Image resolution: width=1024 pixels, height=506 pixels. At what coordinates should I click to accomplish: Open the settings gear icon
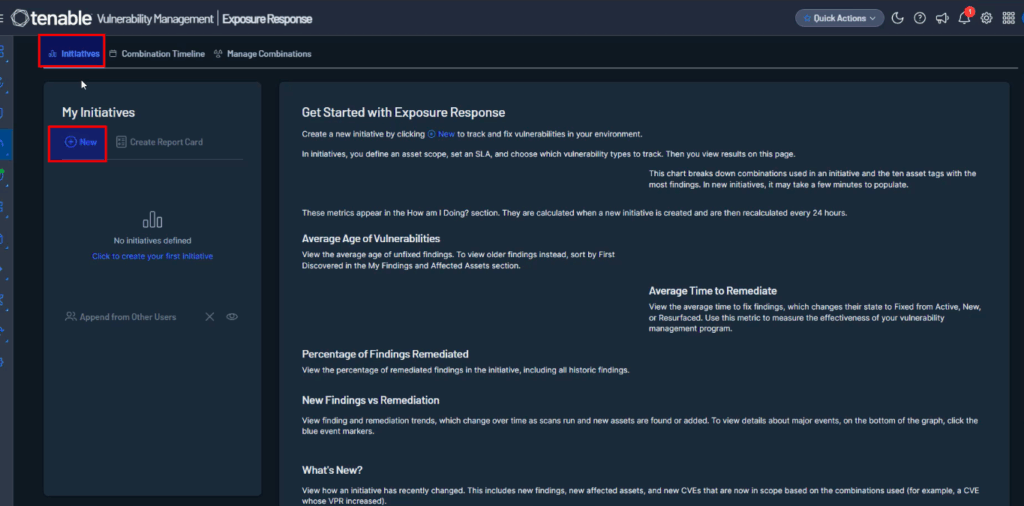(x=986, y=18)
